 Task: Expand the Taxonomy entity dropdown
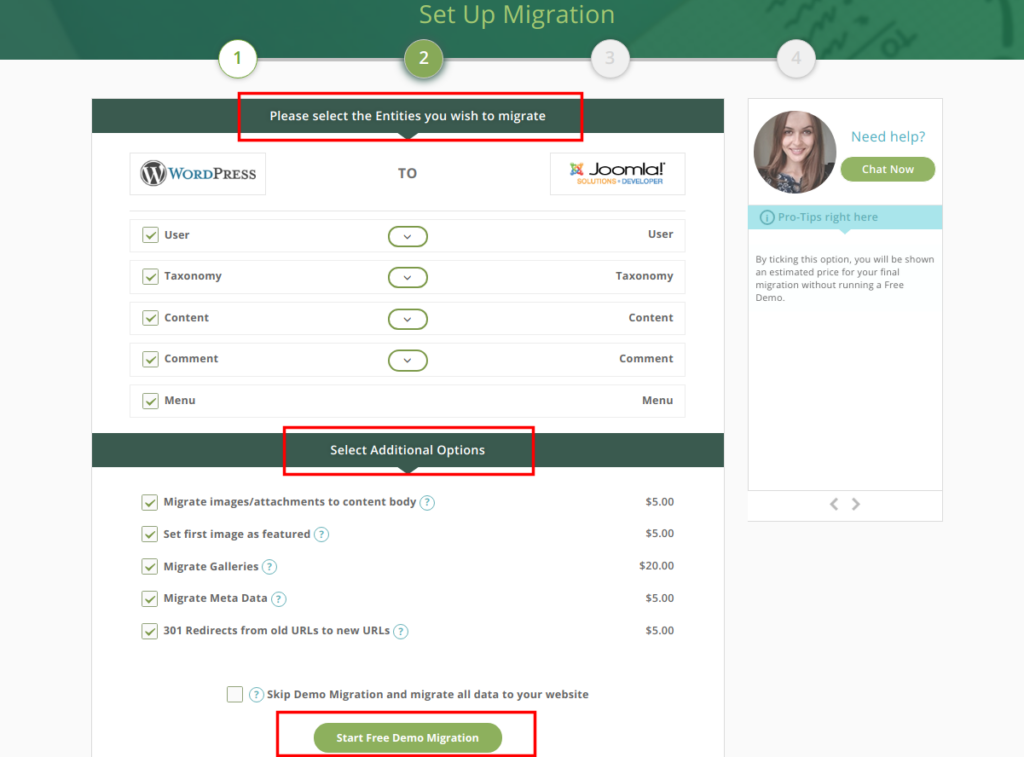pos(408,278)
